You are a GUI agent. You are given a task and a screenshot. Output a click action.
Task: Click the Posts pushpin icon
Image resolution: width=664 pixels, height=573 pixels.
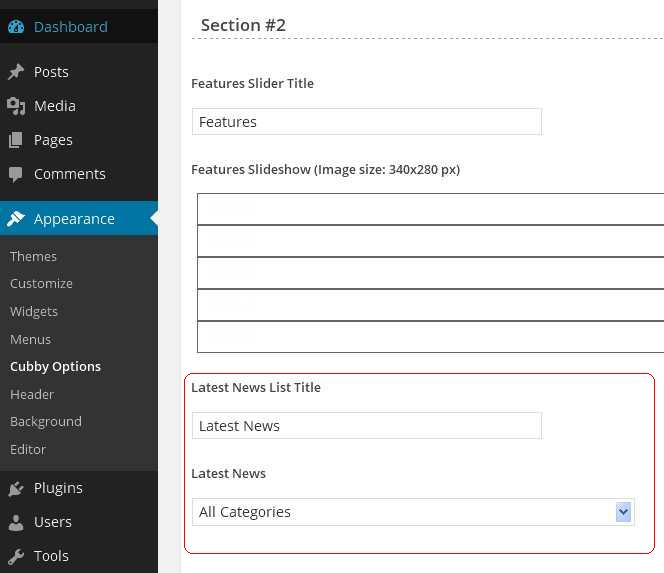16,72
